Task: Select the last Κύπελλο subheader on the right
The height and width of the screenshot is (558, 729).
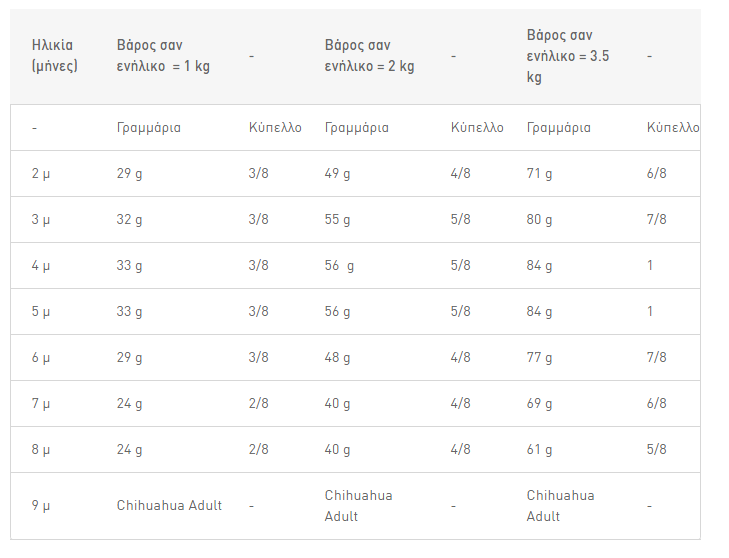Action: [673, 128]
